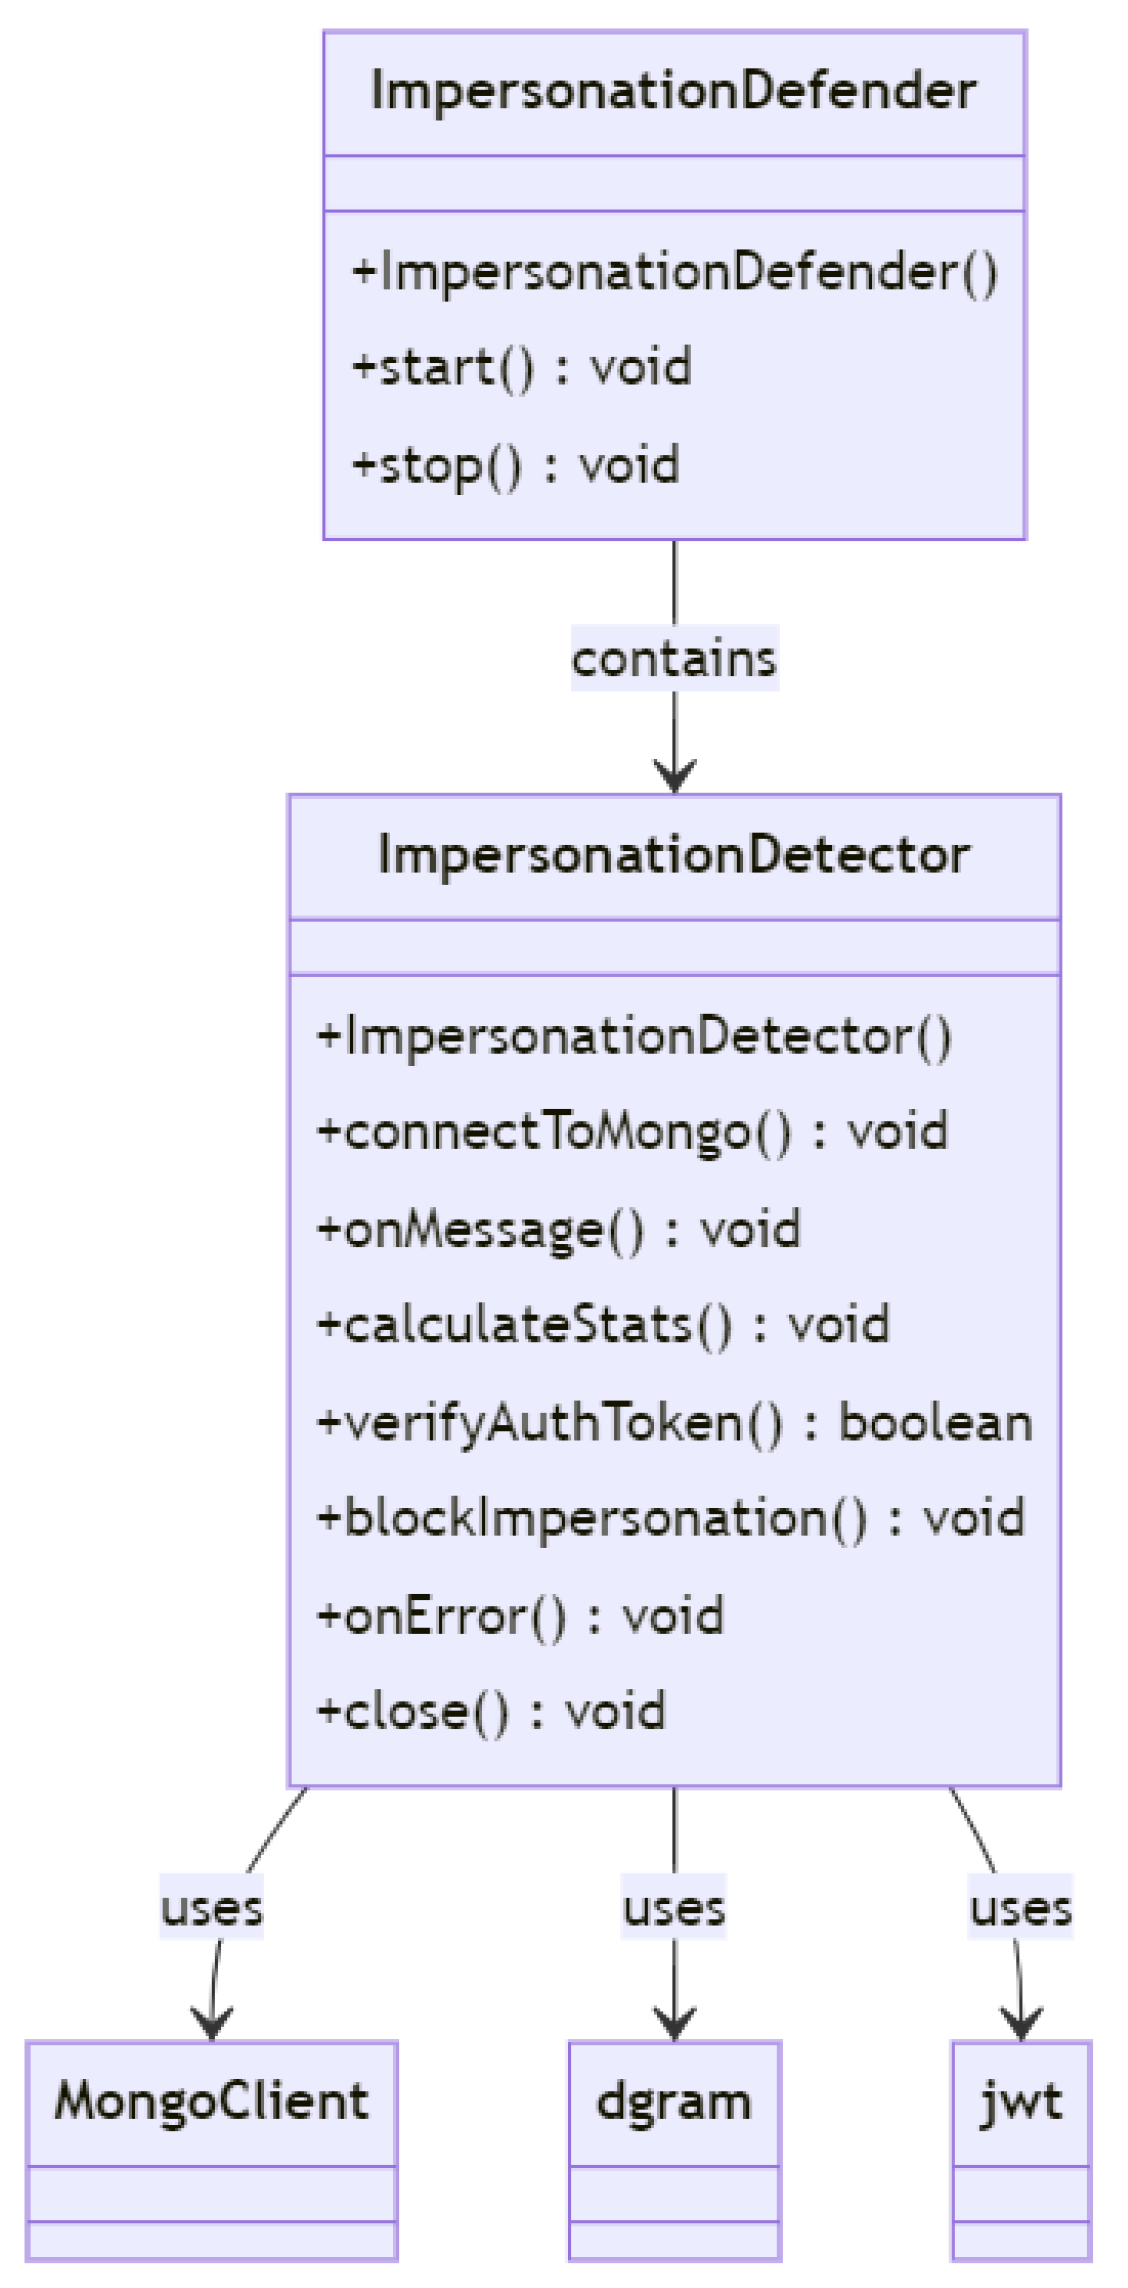Screen dimensions: 1128x2288
Task: Select the +ImpersonationDetector() constructor entry
Action: (634, 1036)
